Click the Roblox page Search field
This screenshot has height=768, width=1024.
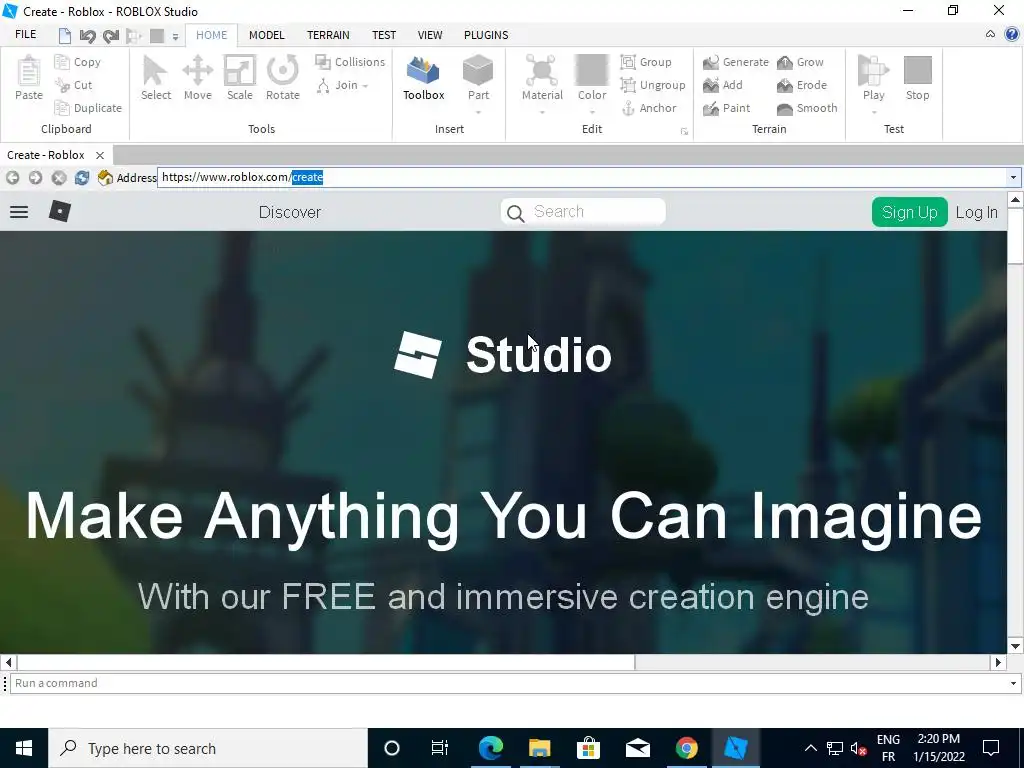tap(583, 212)
